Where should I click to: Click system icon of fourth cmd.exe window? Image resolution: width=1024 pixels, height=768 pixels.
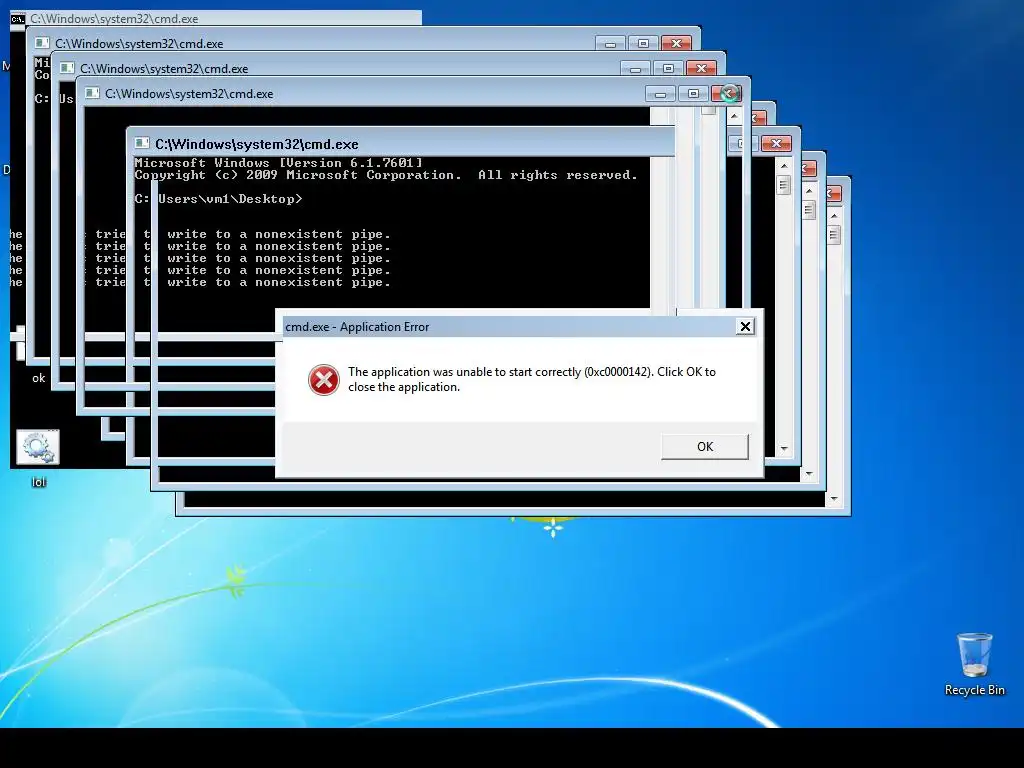tap(92, 93)
